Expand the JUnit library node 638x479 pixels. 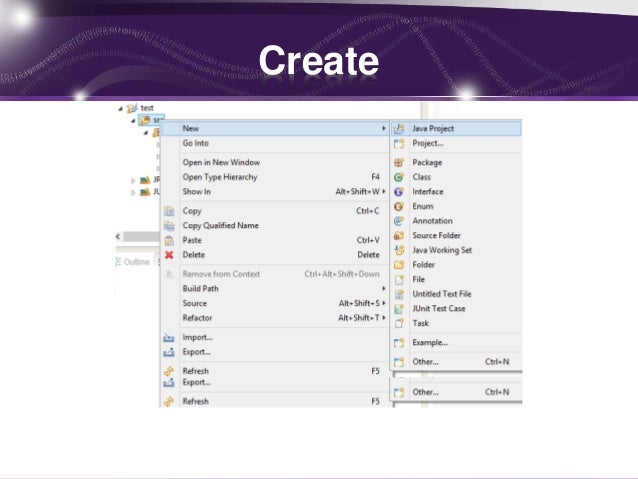click(x=133, y=192)
